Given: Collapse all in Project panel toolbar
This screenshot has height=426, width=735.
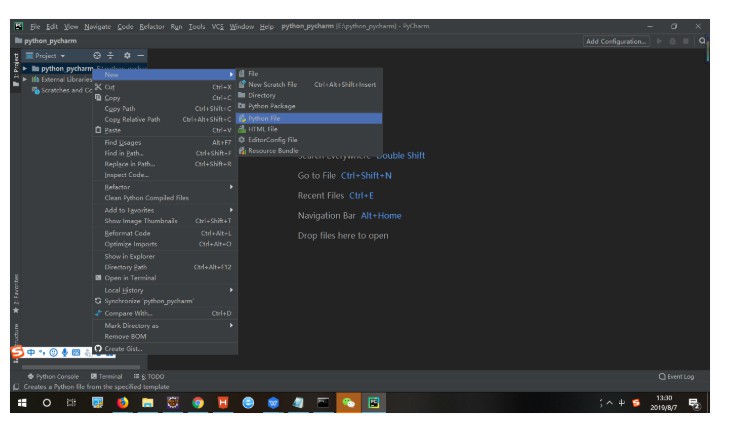Looking at the screenshot, I should (x=111, y=55).
